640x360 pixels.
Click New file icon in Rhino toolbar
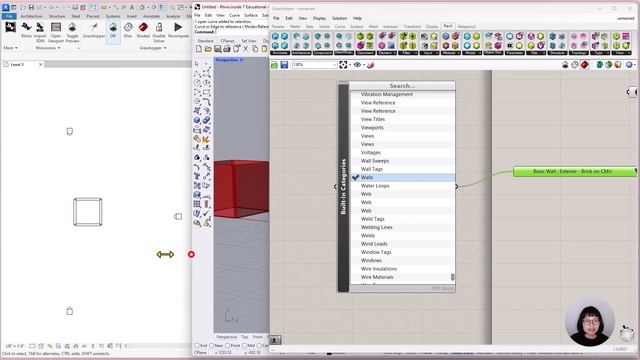pyautogui.click(x=199, y=49)
